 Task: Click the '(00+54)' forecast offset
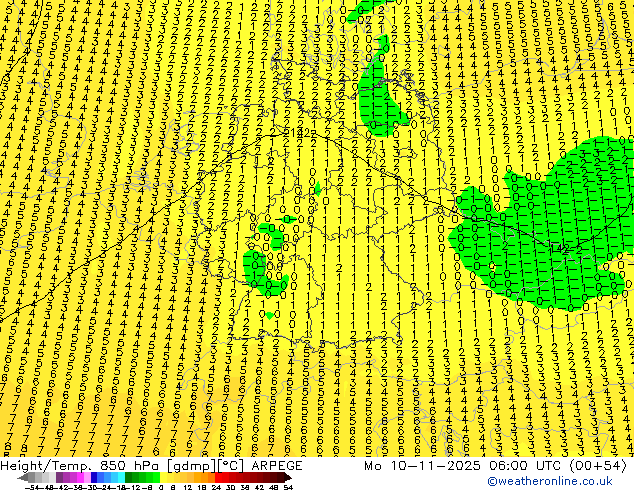(598, 466)
